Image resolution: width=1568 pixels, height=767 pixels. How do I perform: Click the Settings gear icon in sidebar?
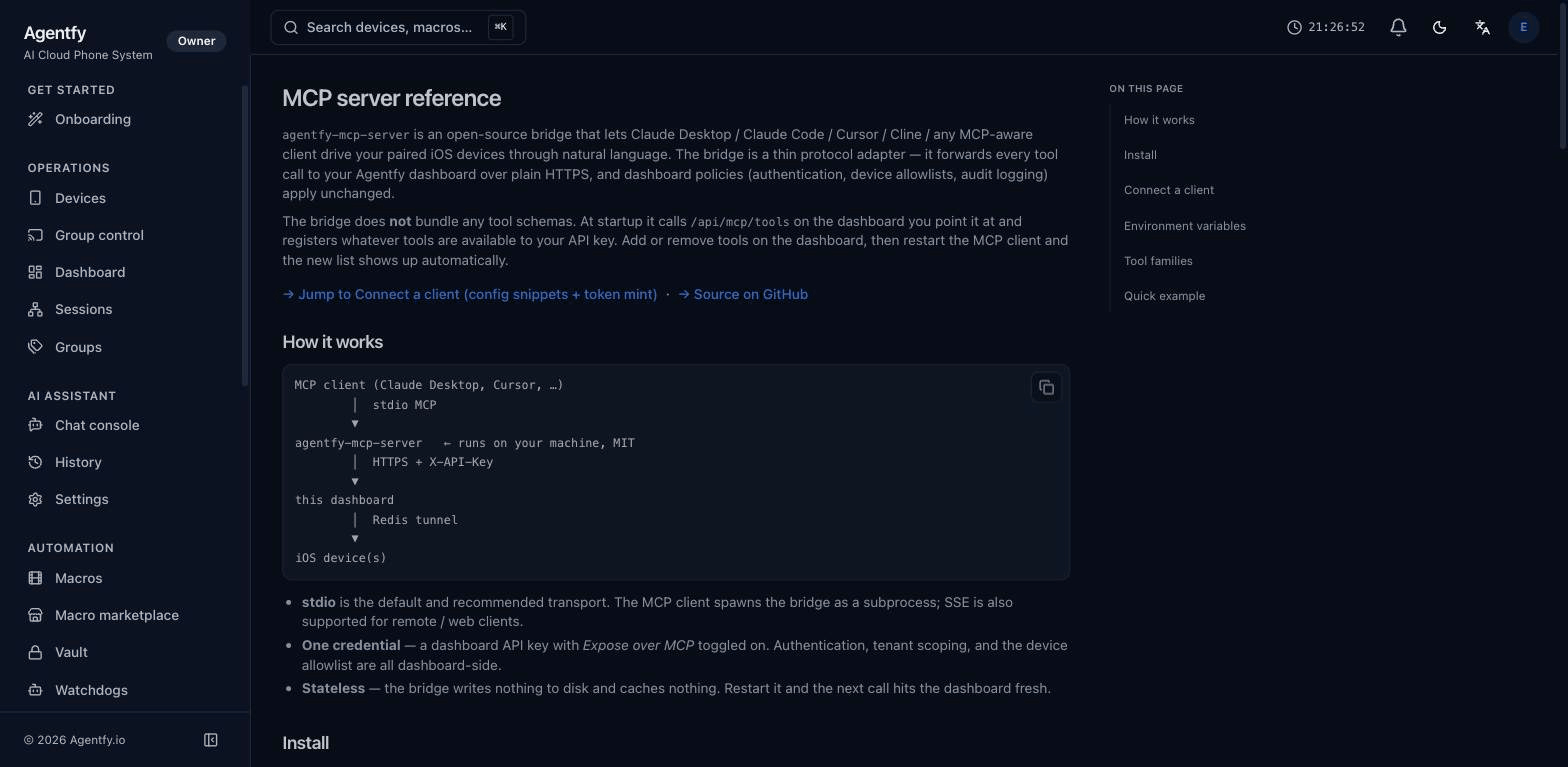pyautogui.click(x=35, y=499)
